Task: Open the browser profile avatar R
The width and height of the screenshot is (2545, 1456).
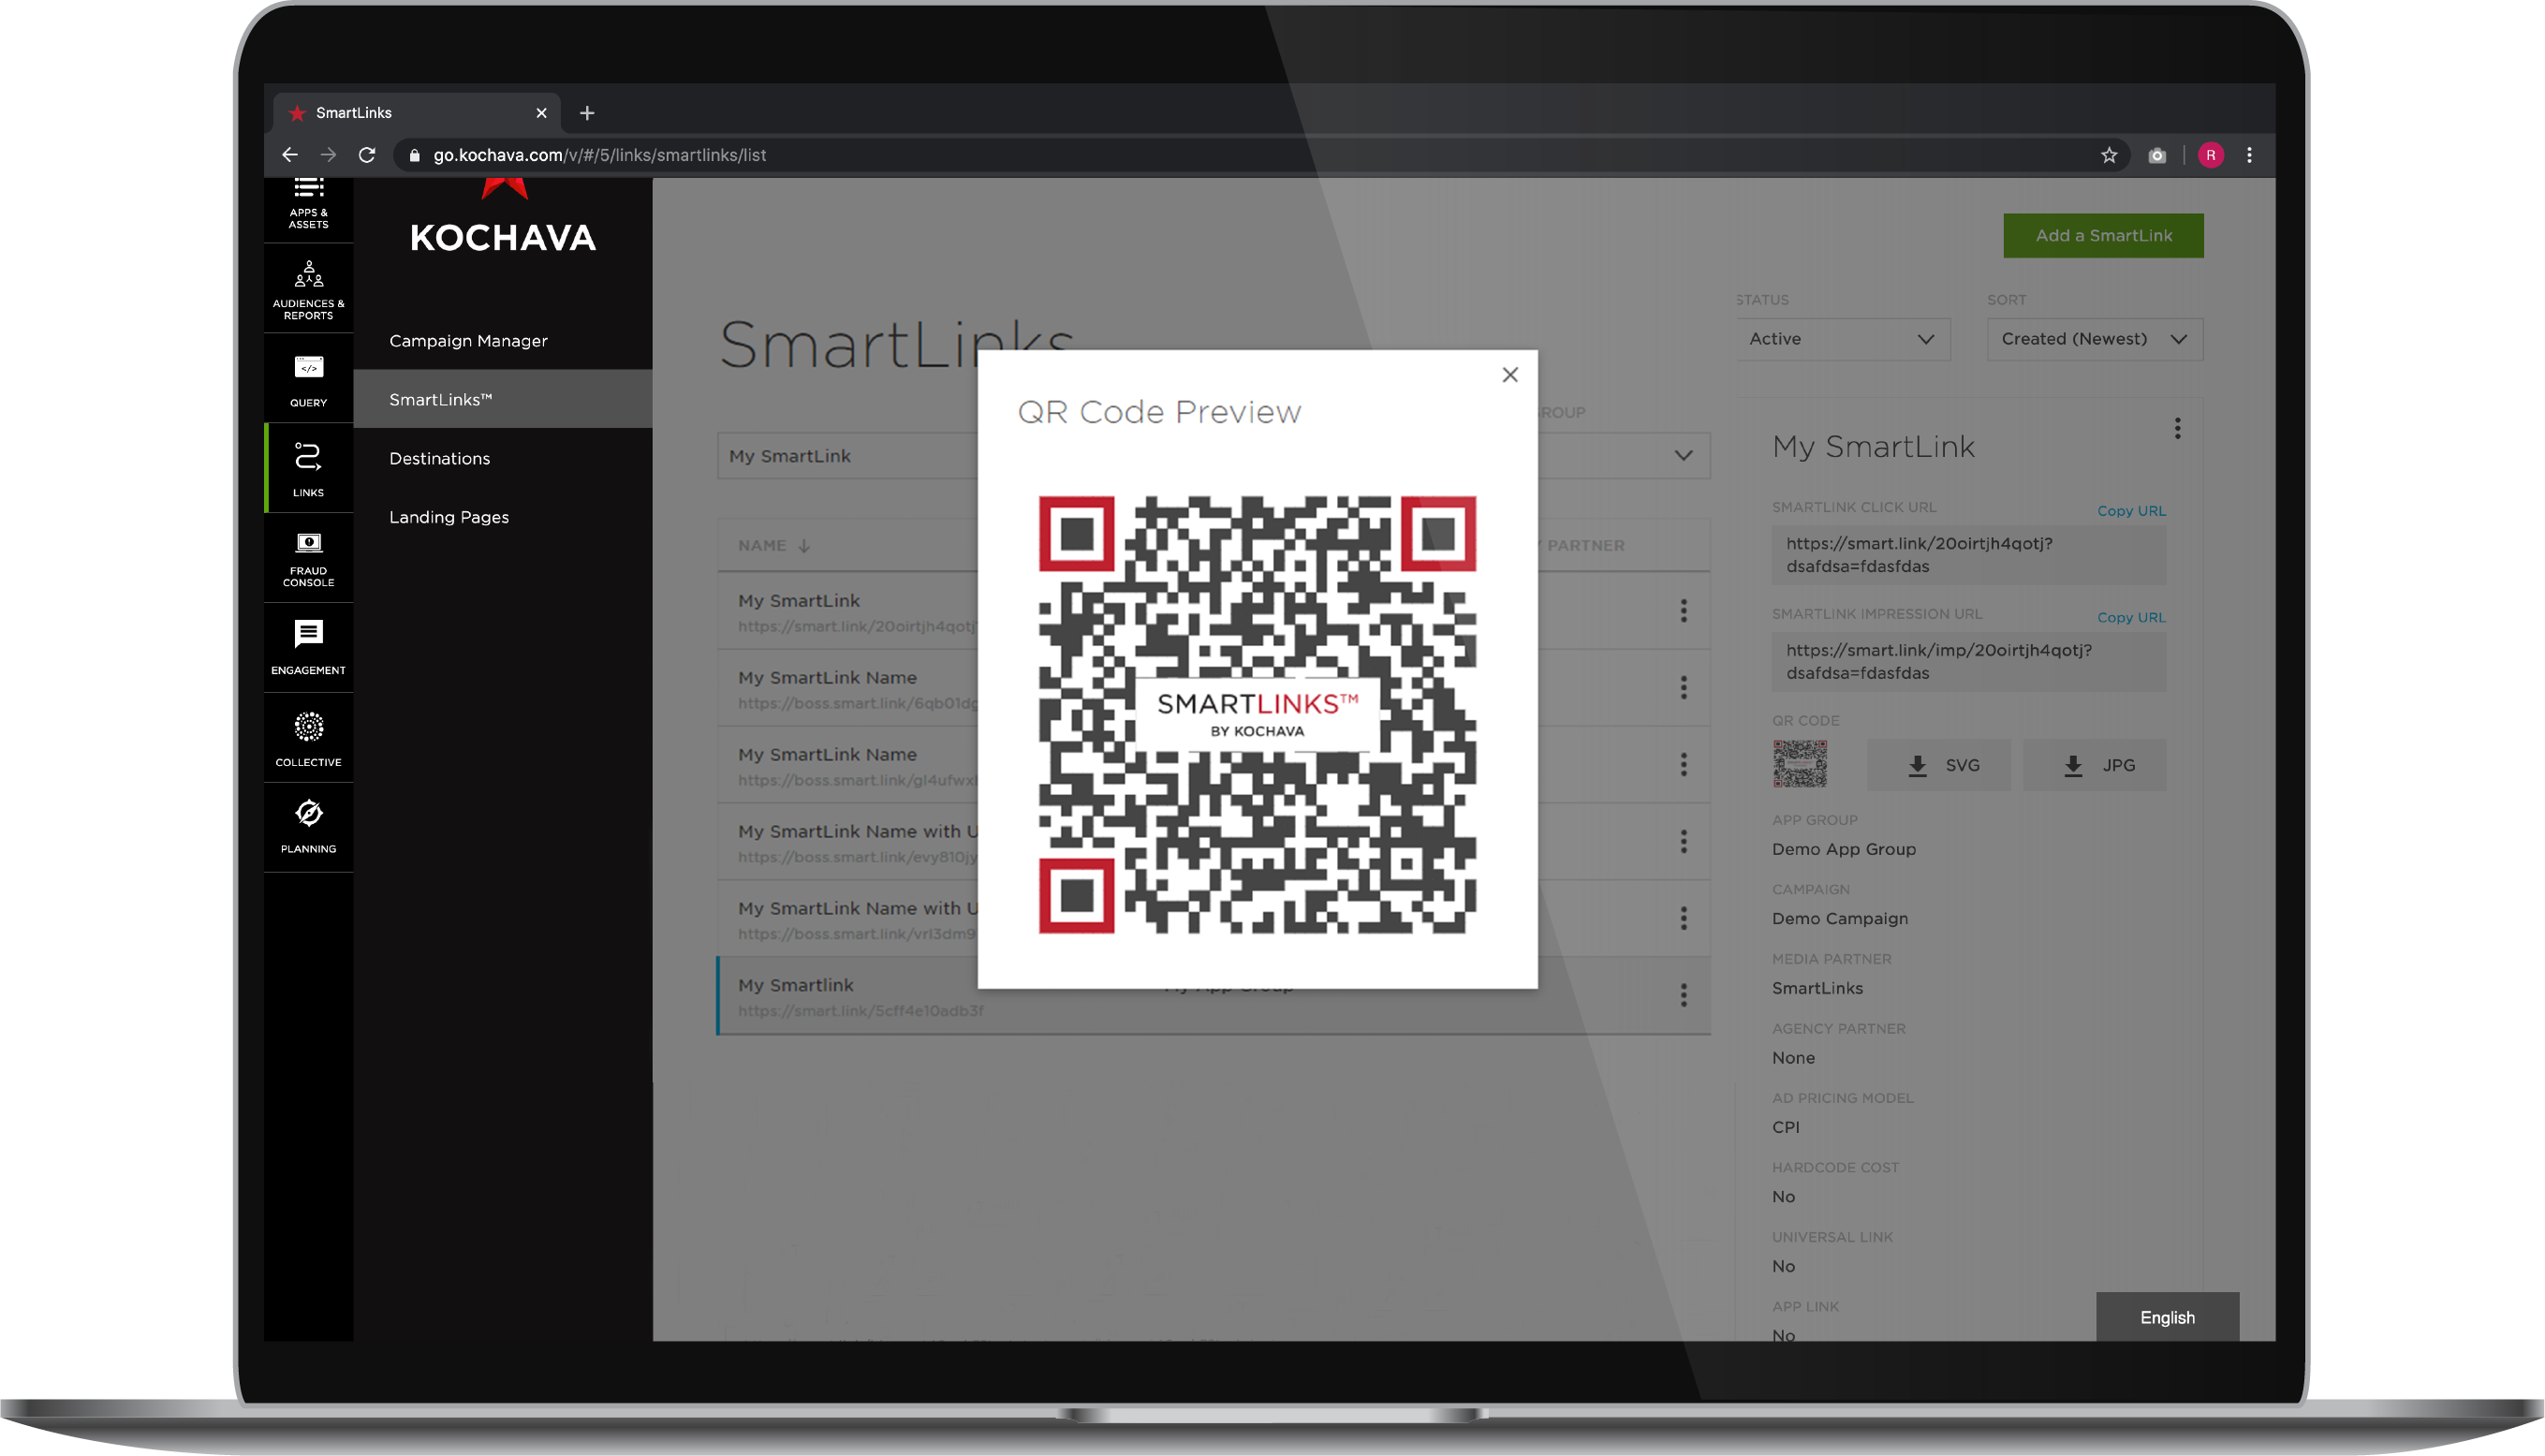Action: [2211, 155]
